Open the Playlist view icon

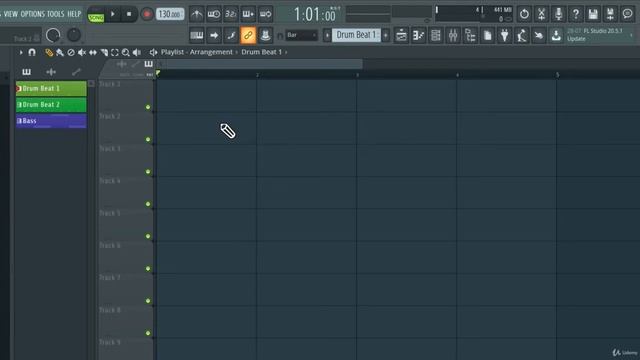pyautogui.click(x=401, y=36)
